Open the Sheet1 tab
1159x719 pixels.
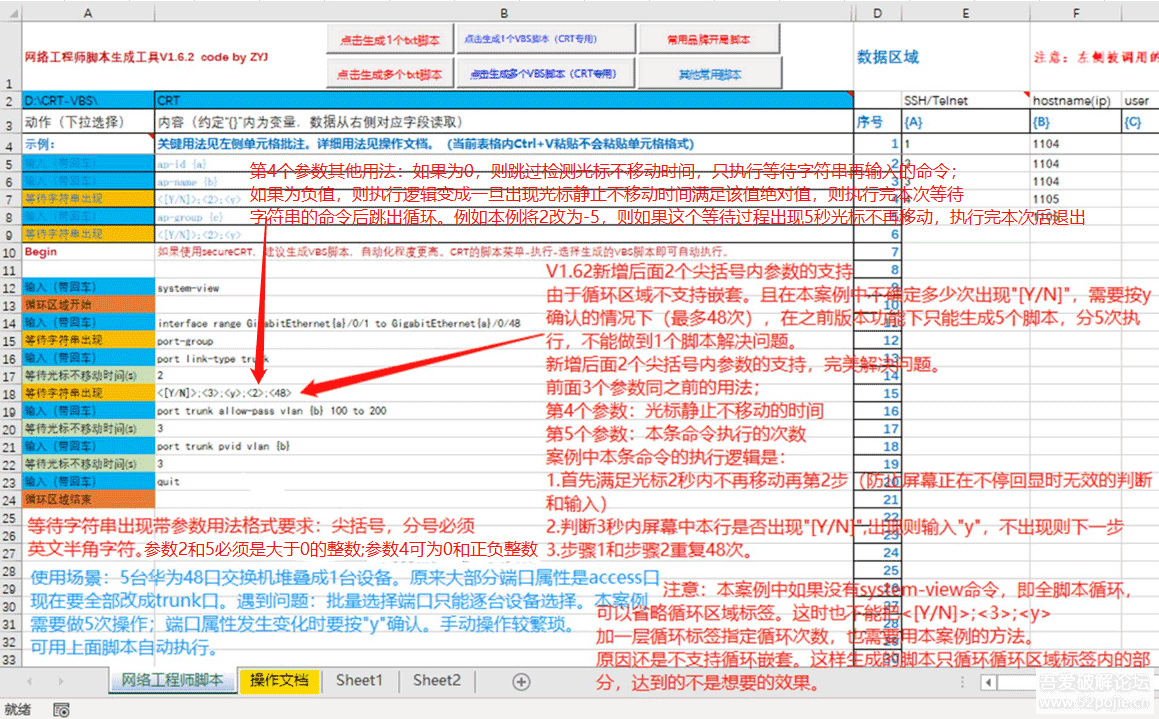pyautogui.click(x=359, y=681)
